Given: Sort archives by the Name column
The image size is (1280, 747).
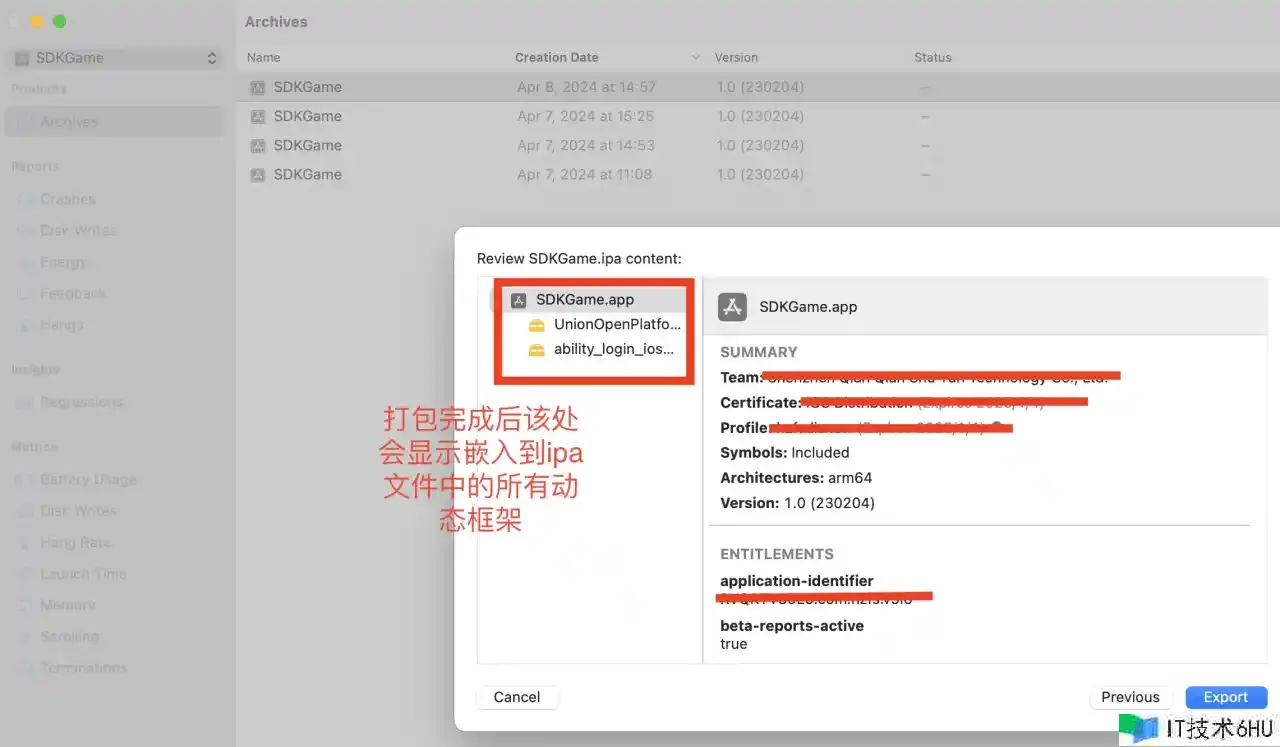Looking at the screenshot, I should [264, 58].
